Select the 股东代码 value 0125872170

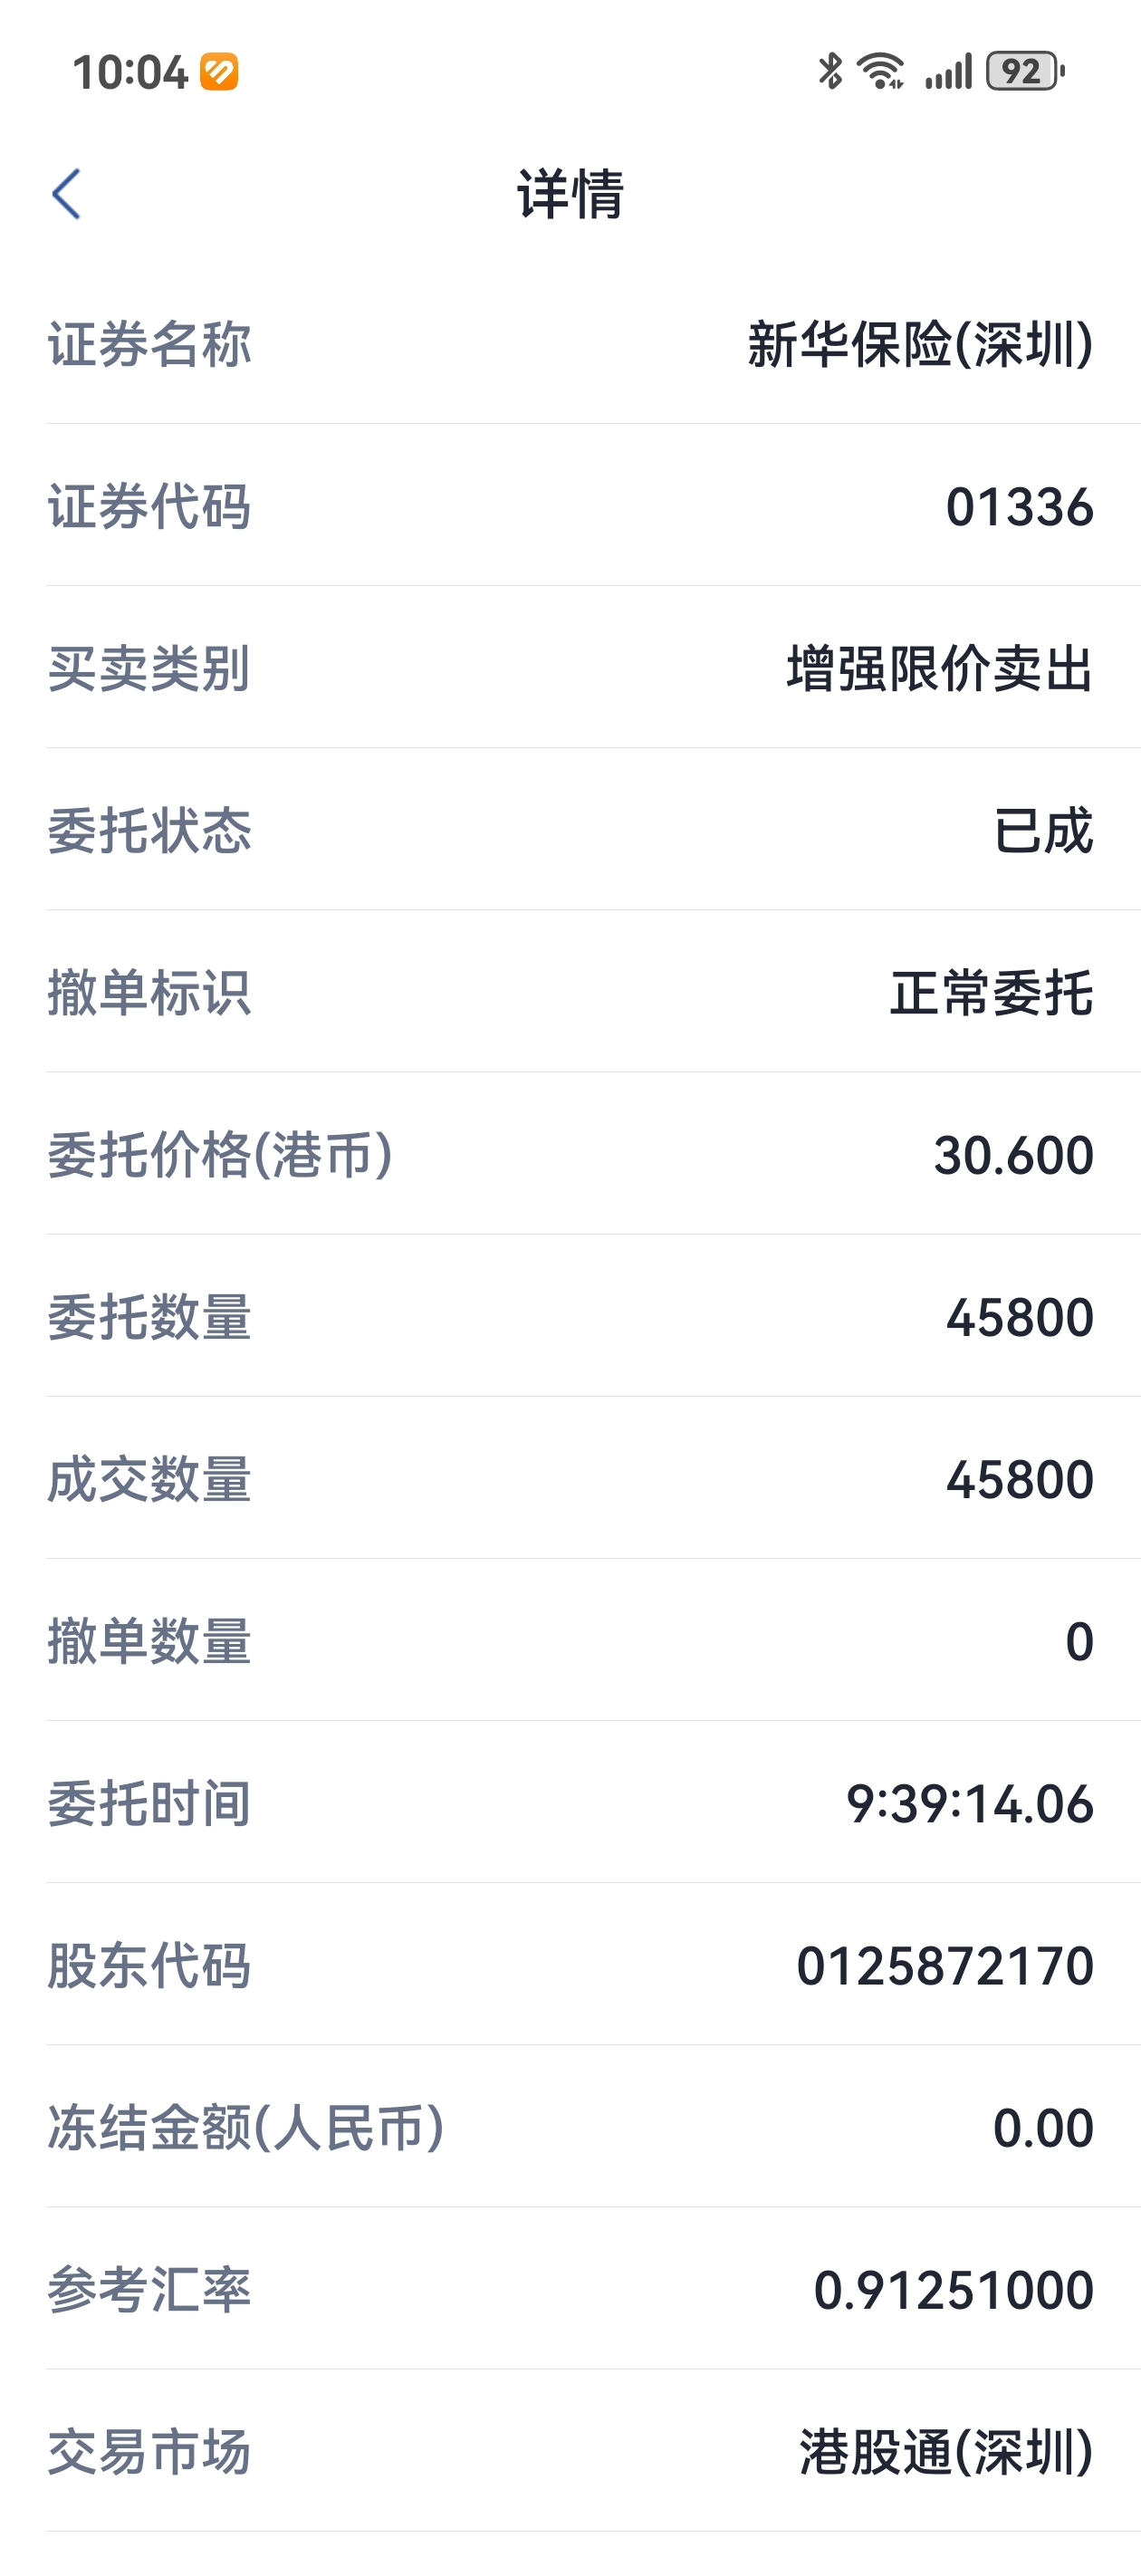(x=944, y=1965)
